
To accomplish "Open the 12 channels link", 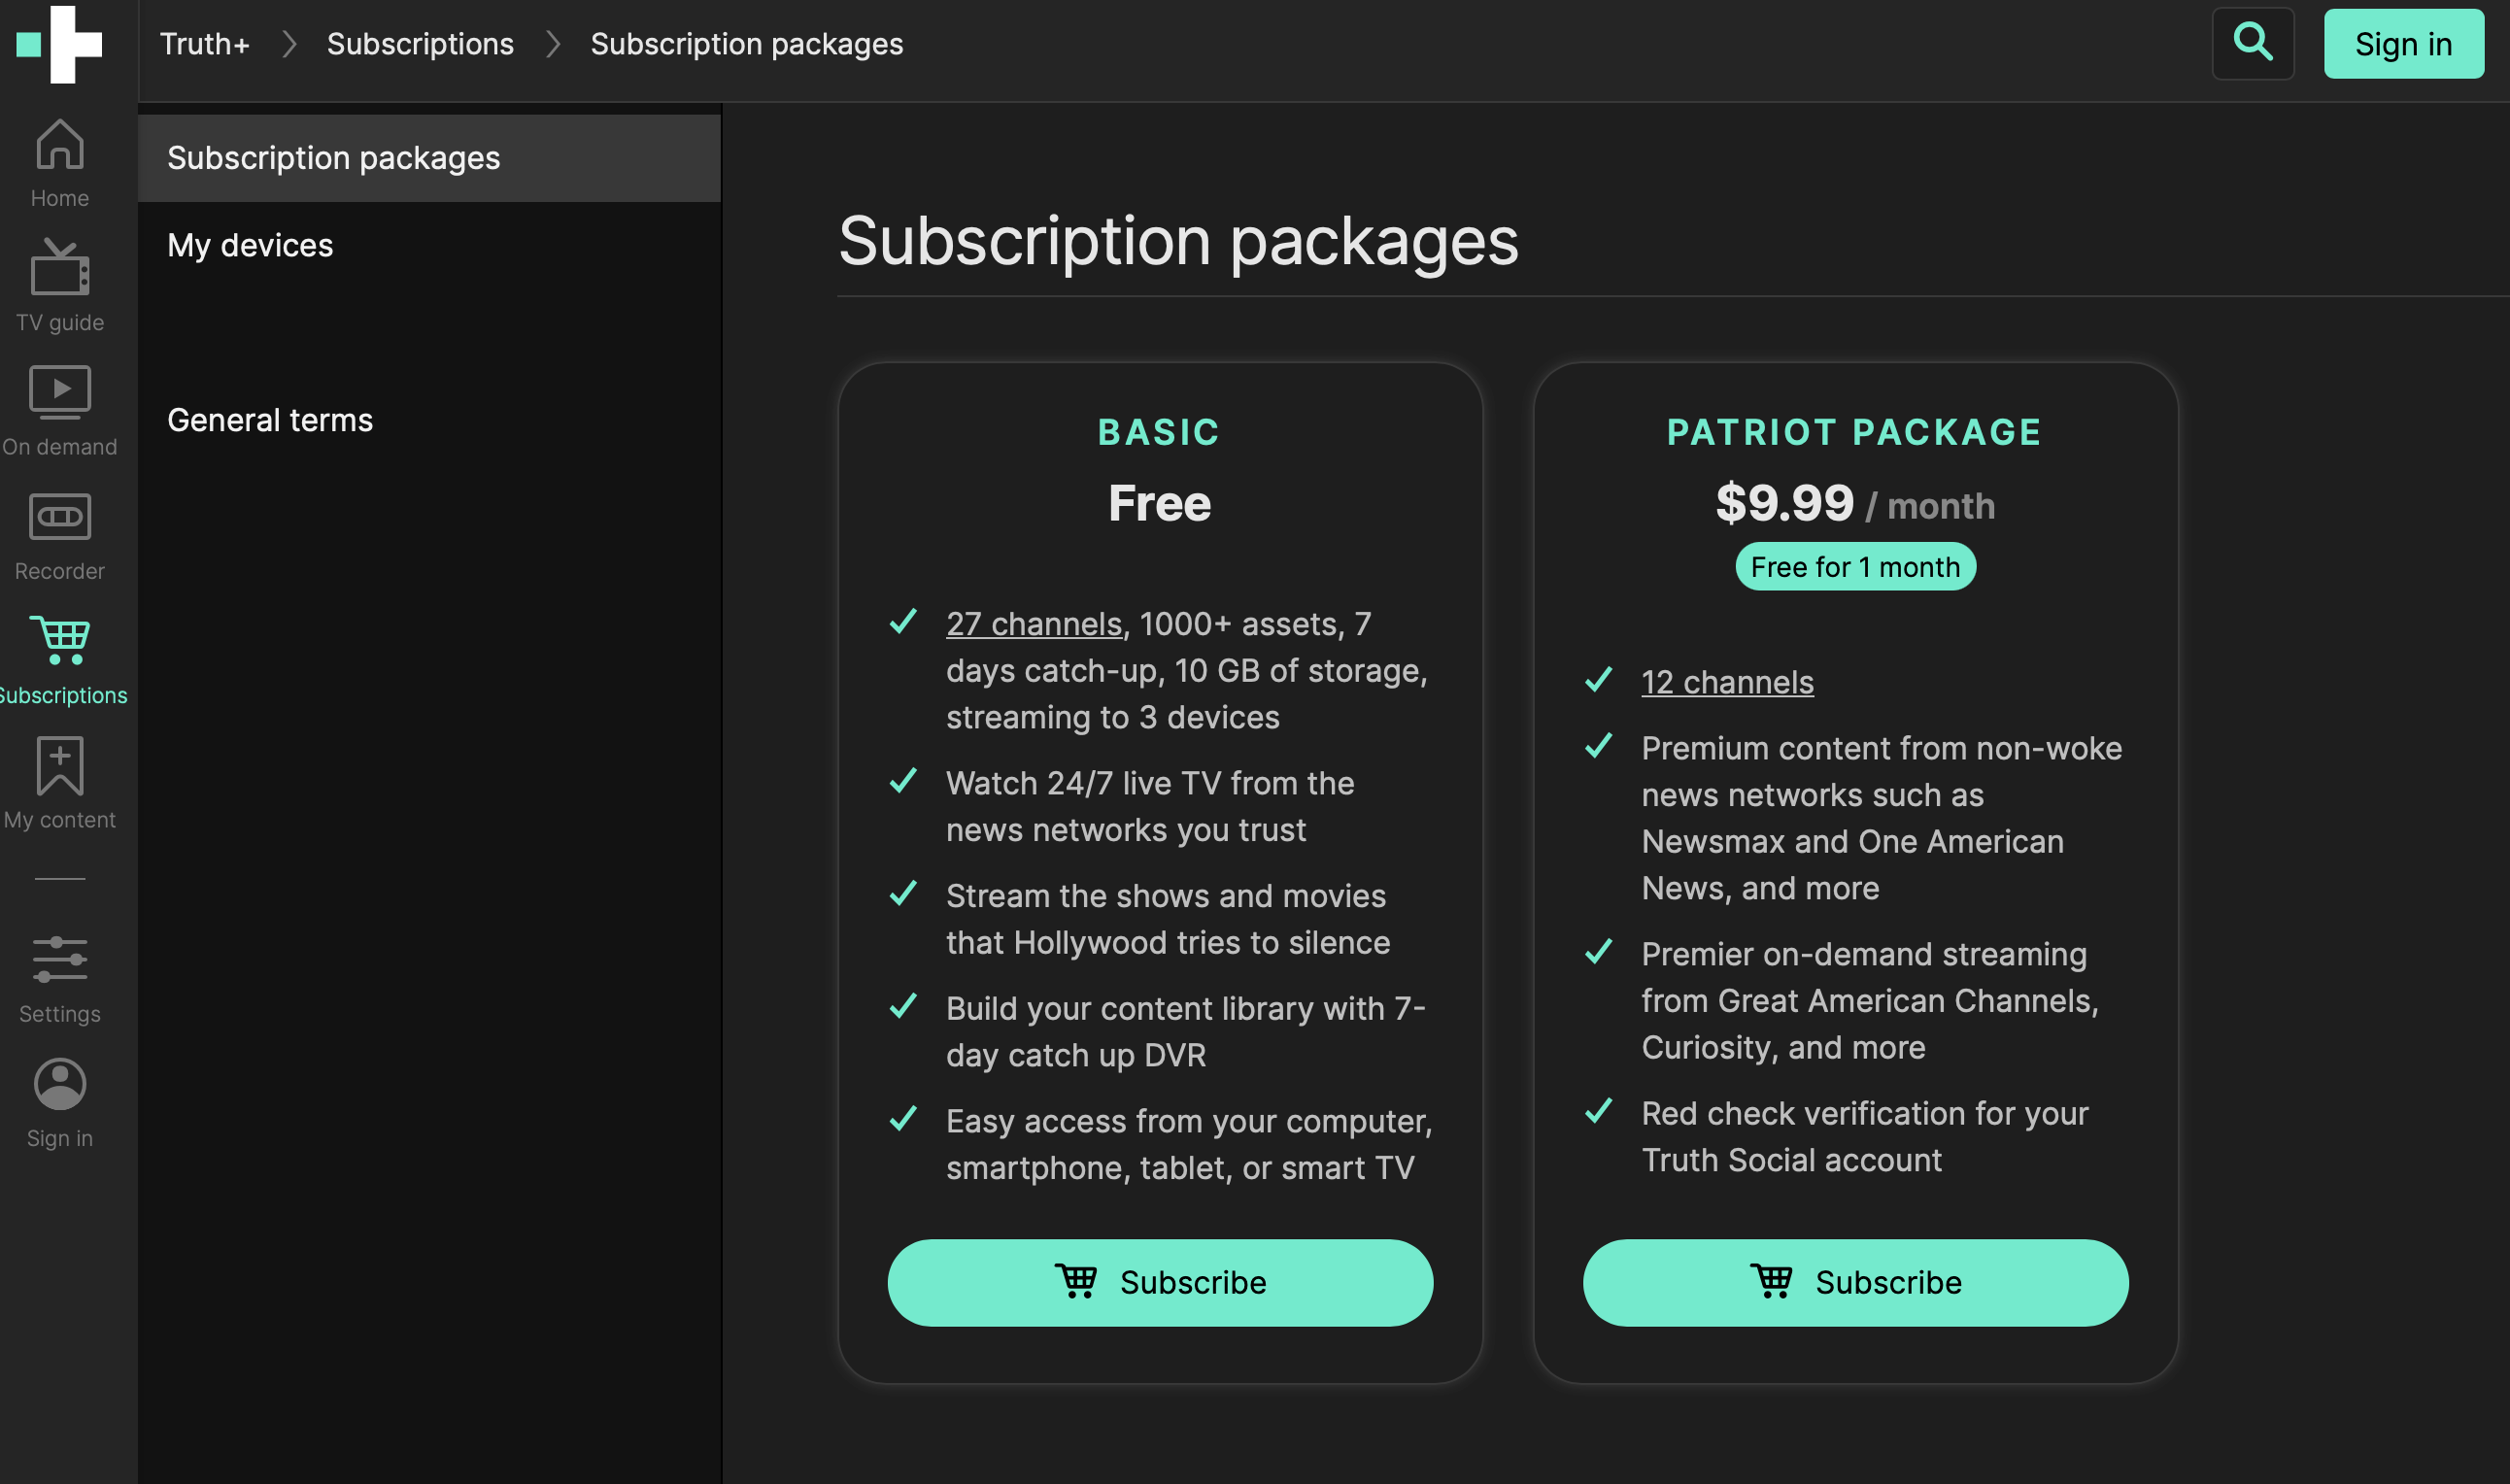I will click(1727, 682).
